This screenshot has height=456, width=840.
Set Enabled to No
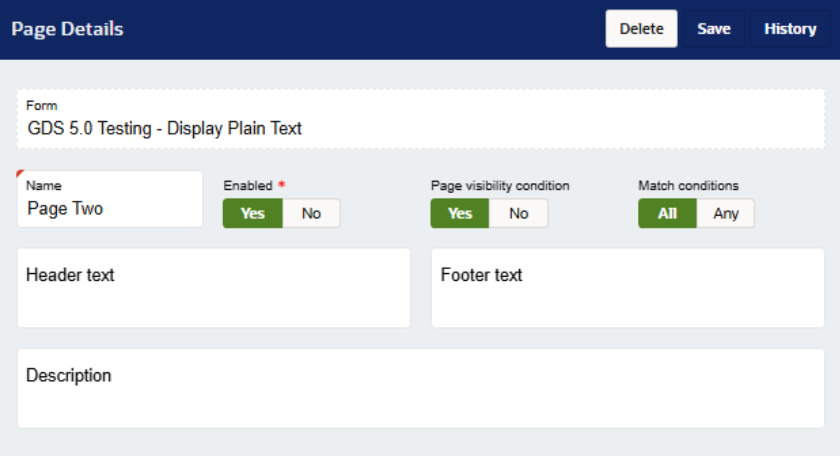coord(311,213)
